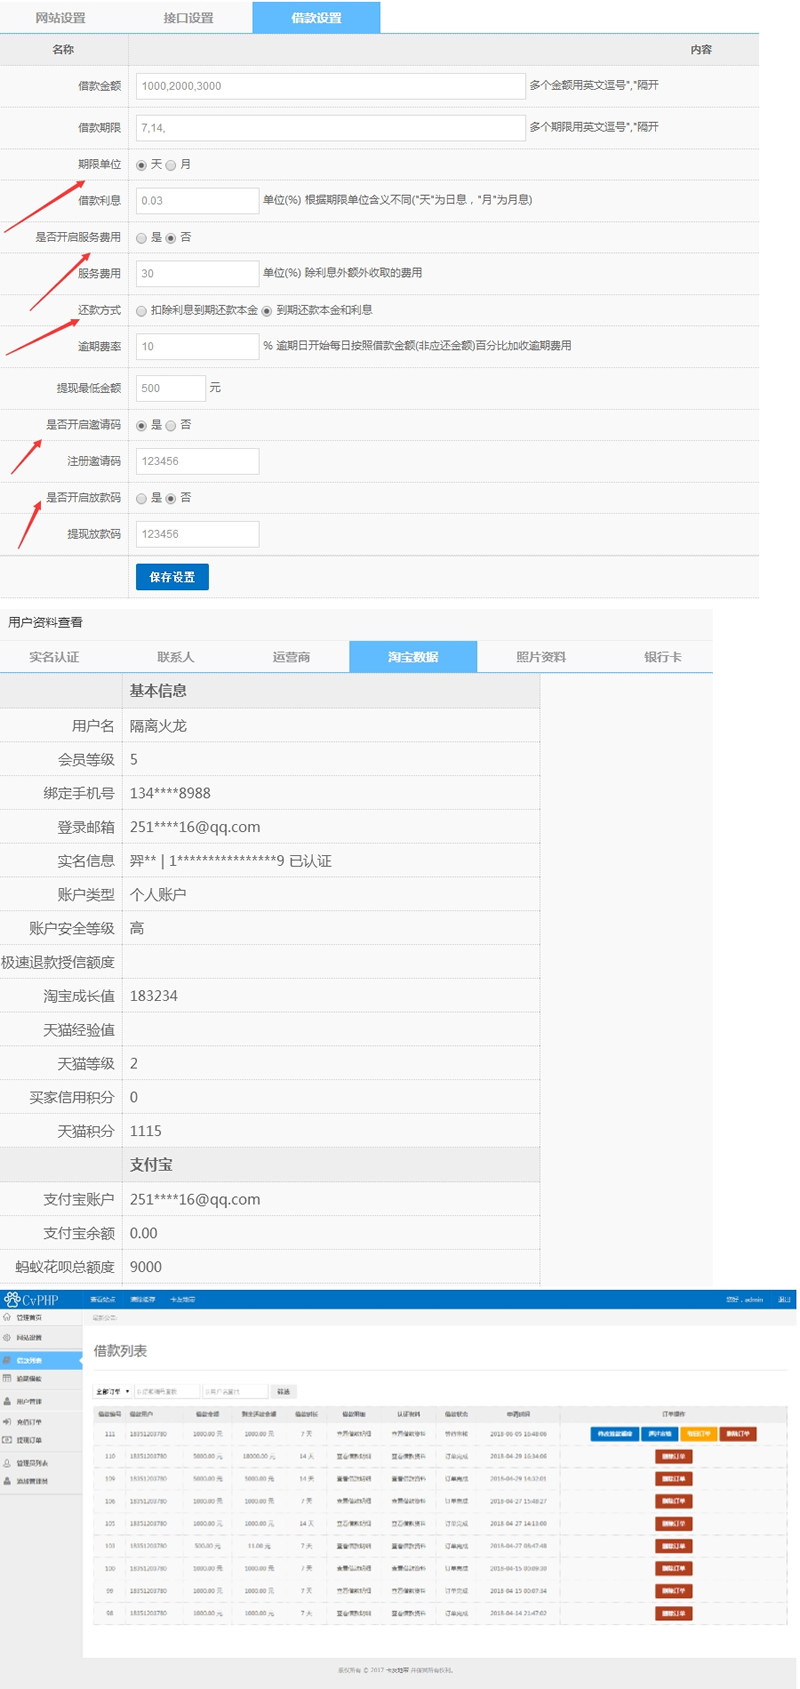The width and height of the screenshot is (800, 1689).
Task: Click the 保存设置 button
Action: pyautogui.click(x=172, y=577)
